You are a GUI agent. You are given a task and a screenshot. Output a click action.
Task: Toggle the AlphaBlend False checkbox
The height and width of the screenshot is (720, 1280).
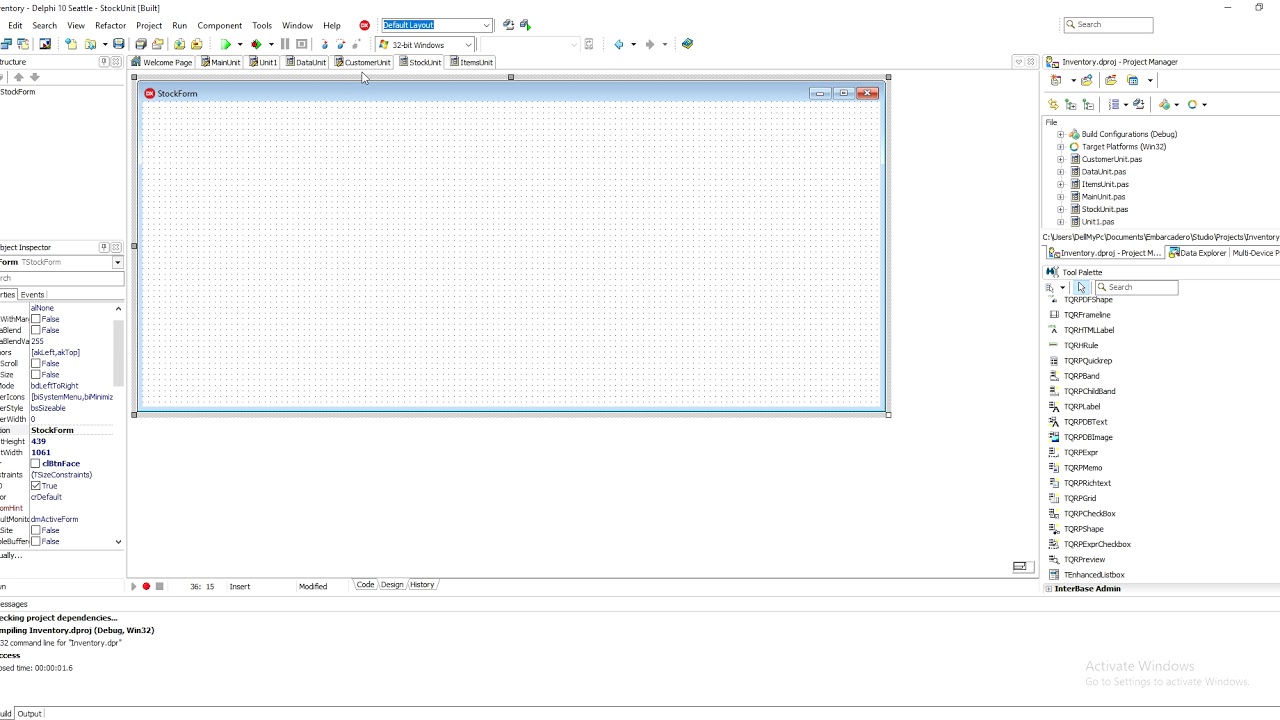point(36,330)
